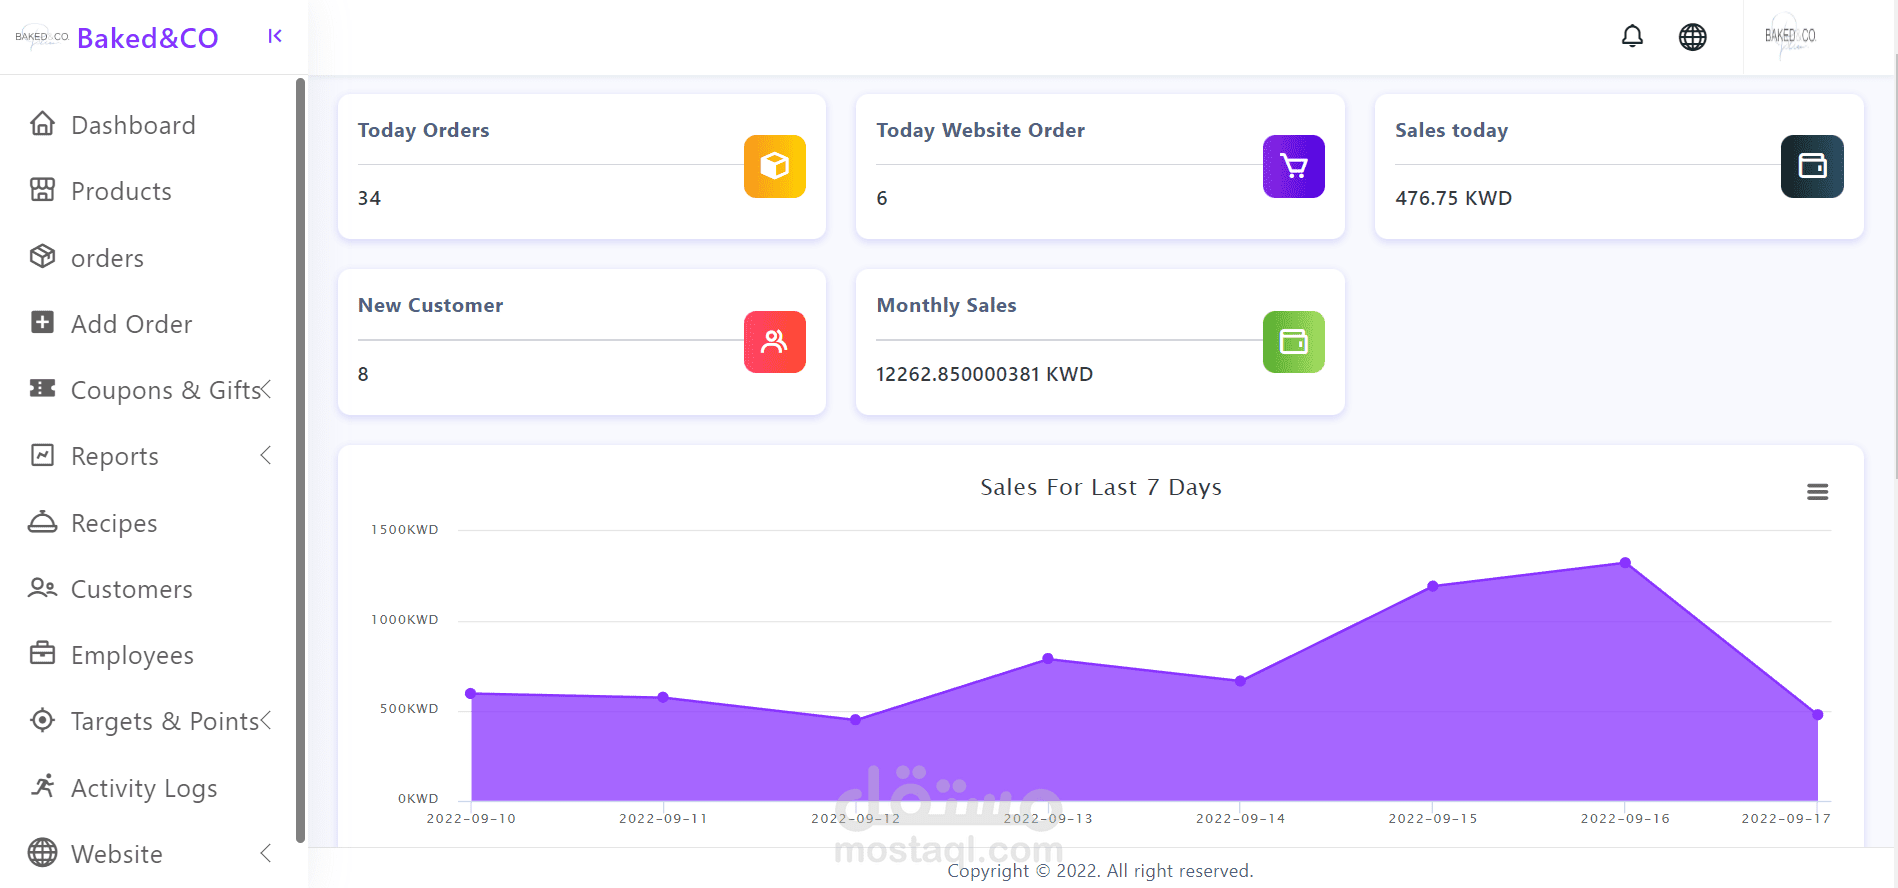Expand the Website submenu chevron
Viewport: 1898px width, 888px height.
pyautogui.click(x=266, y=853)
